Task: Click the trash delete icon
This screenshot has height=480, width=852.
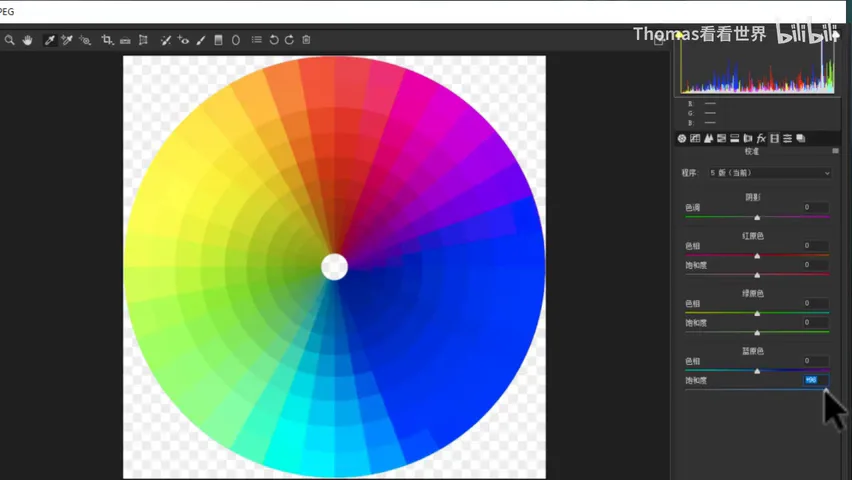Action: tap(306, 40)
